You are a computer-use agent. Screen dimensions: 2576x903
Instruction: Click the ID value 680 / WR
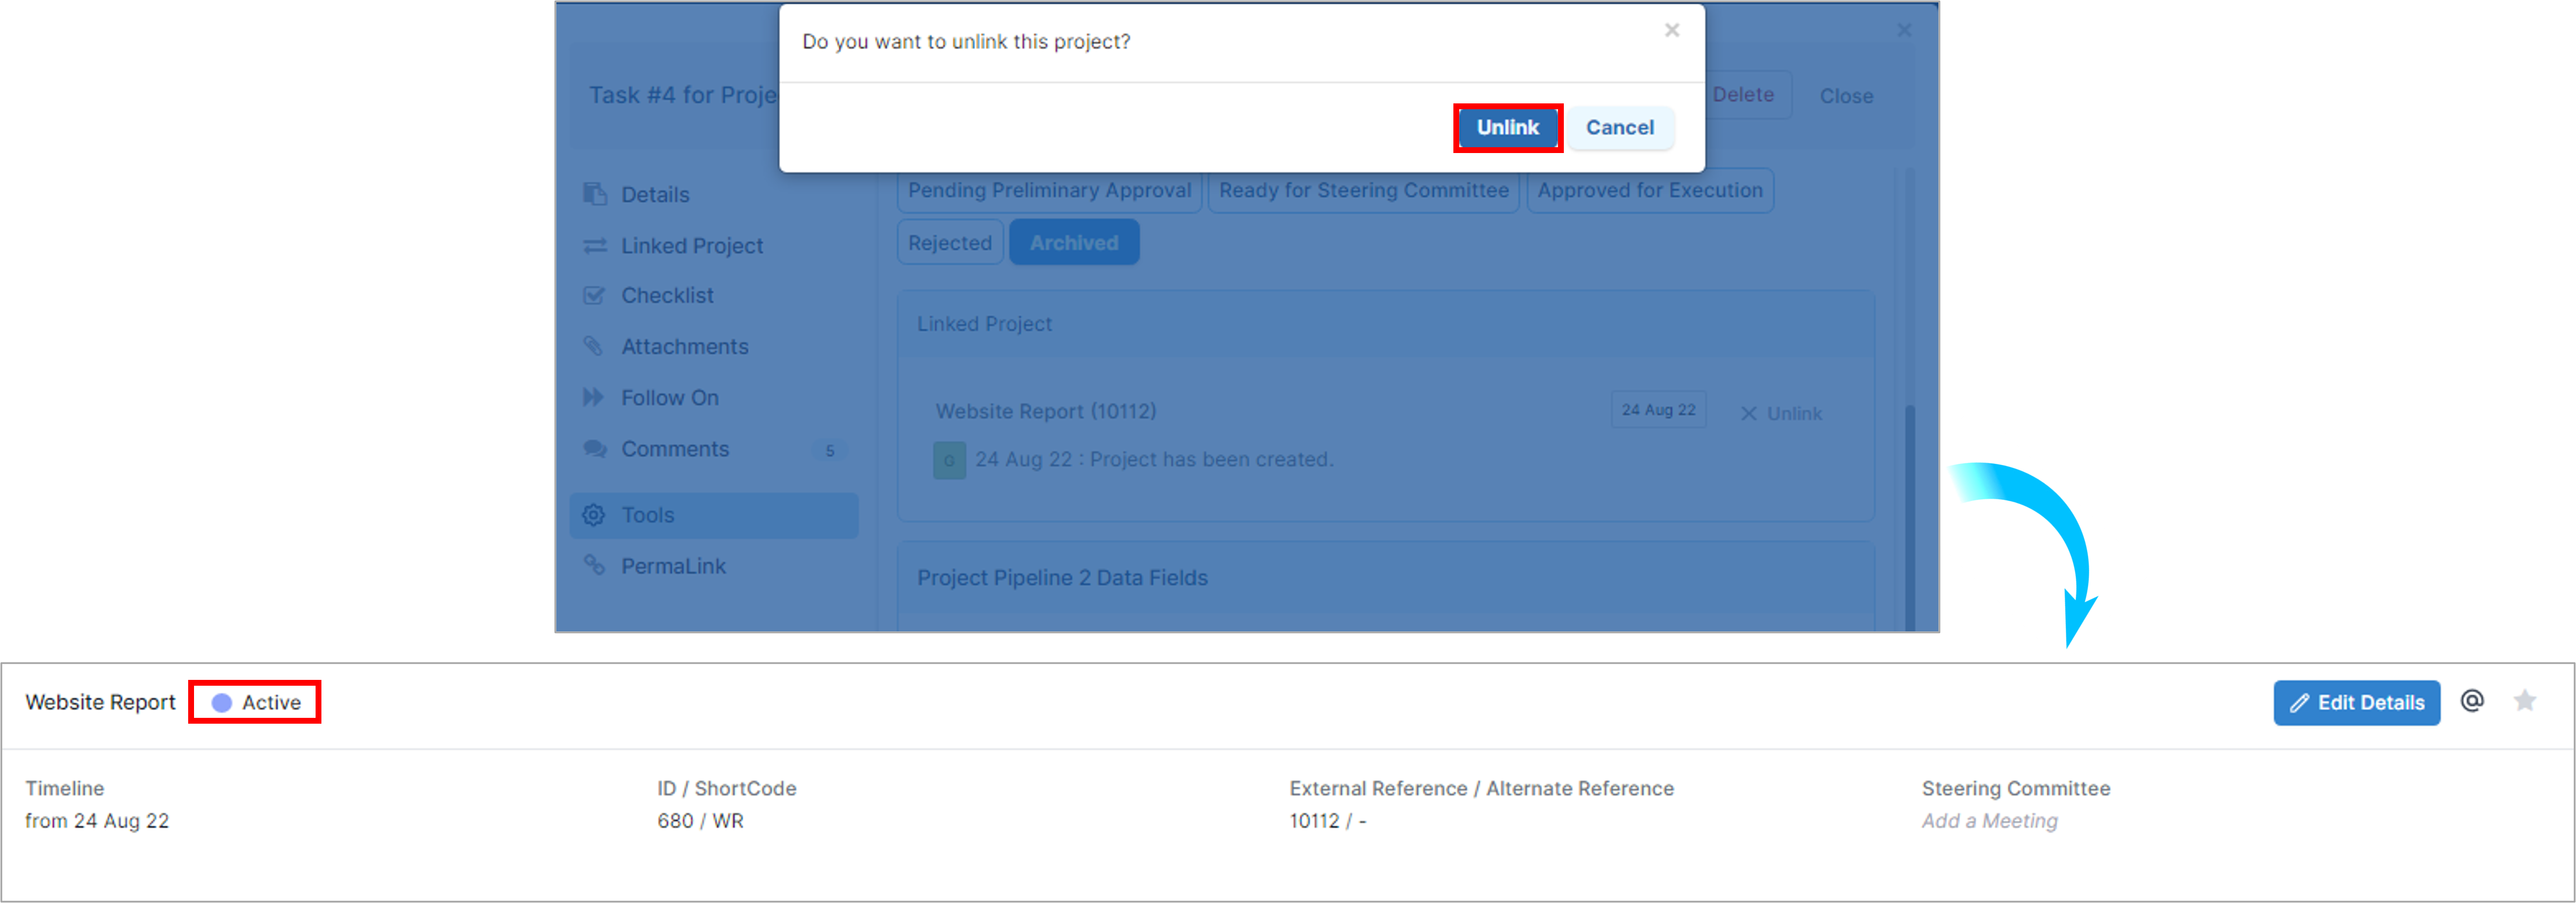700,820
